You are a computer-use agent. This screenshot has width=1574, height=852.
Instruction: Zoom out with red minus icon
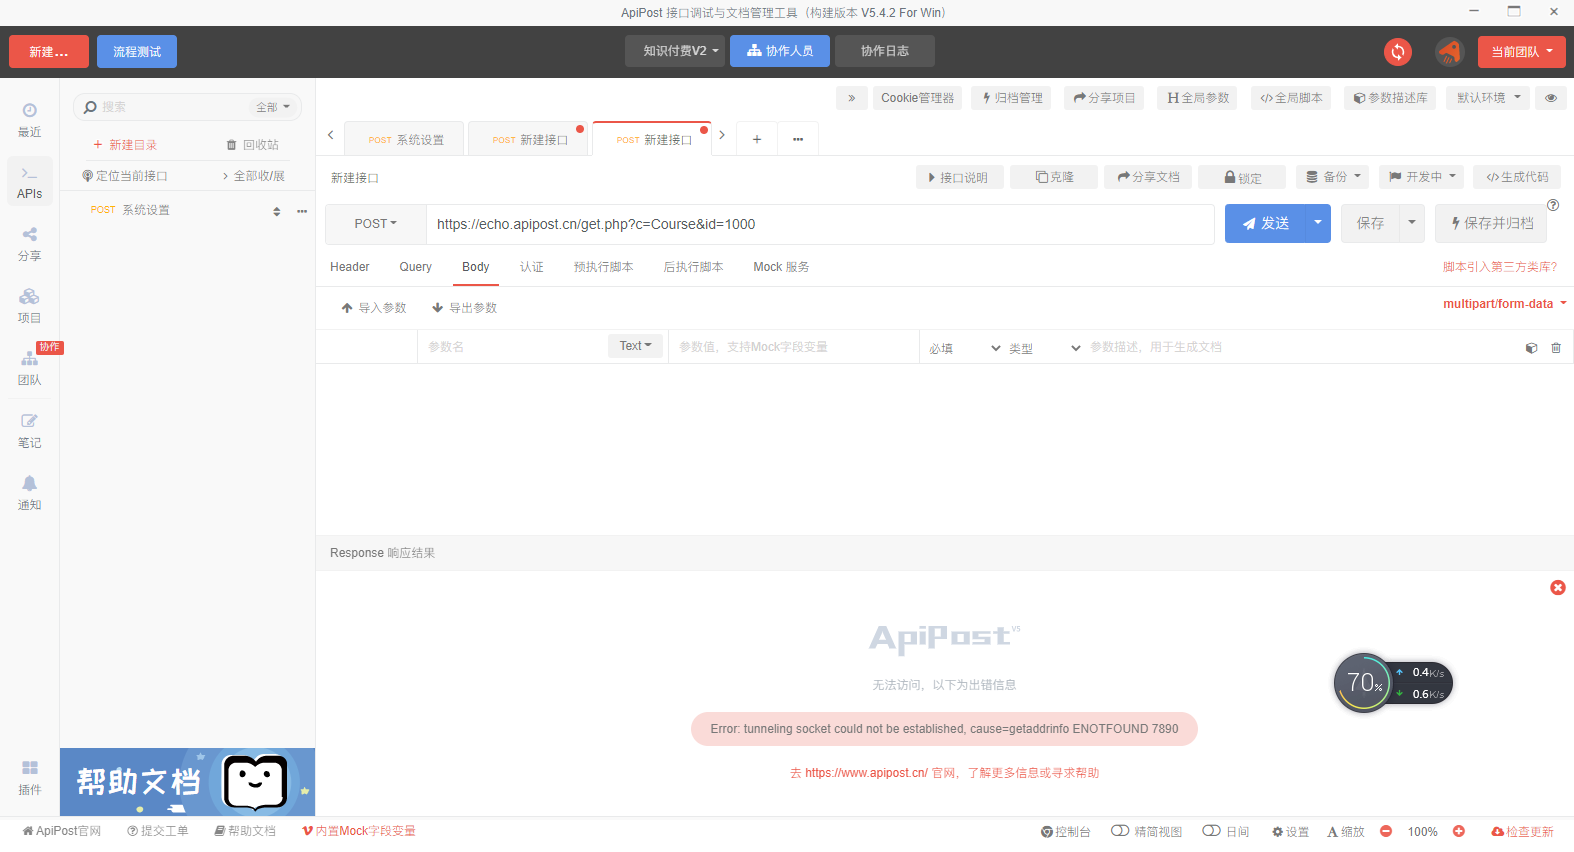tap(1386, 831)
